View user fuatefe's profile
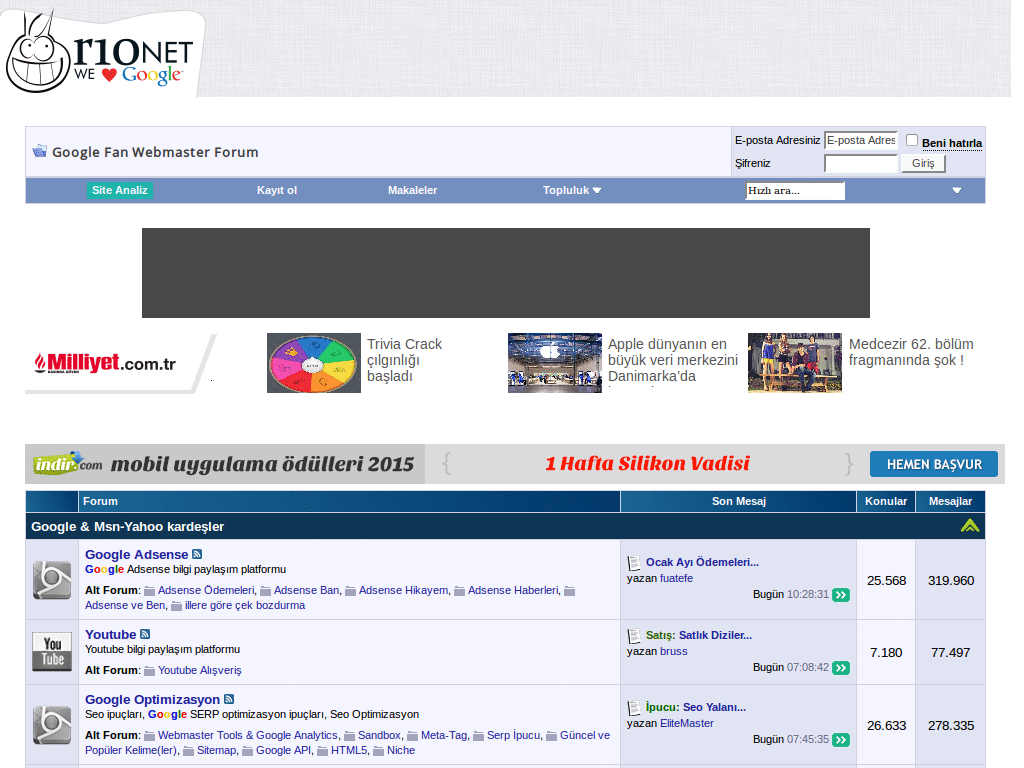This screenshot has width=1024, height=768. point(677,578)
